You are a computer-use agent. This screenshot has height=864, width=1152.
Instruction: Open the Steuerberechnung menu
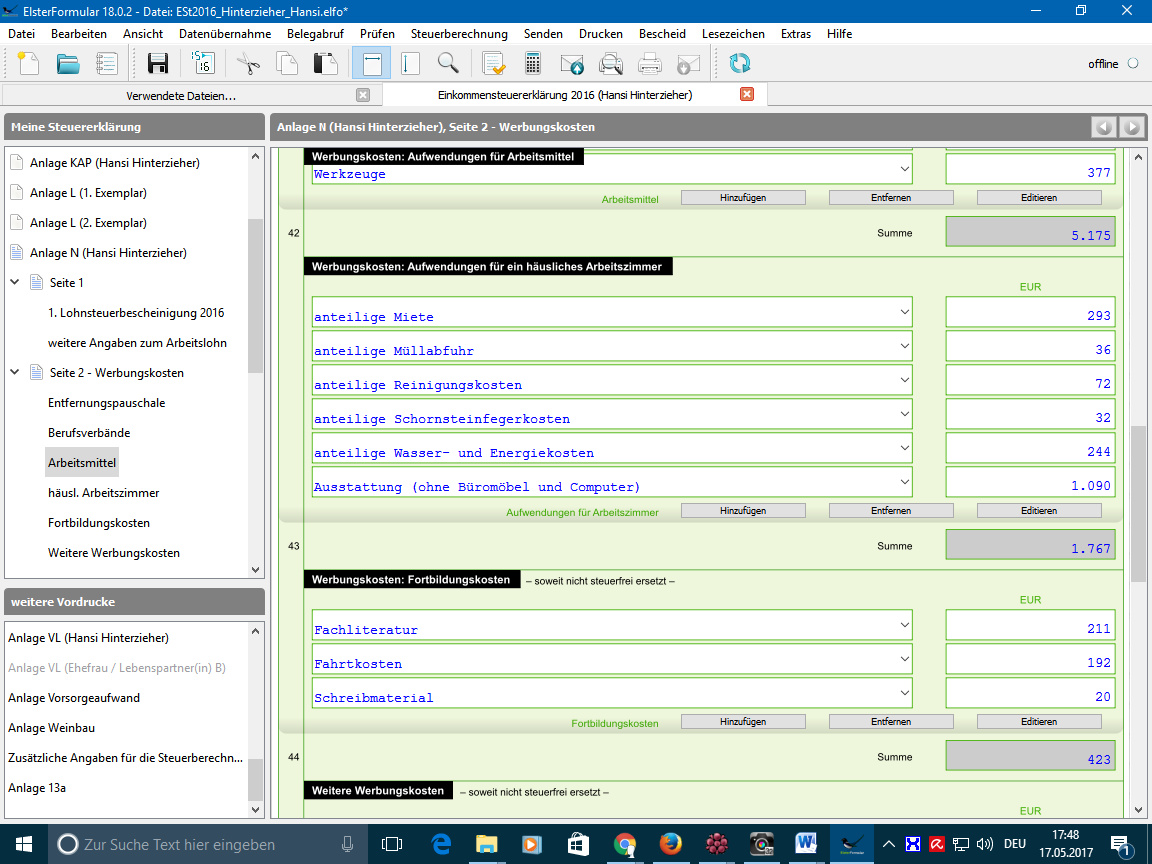(x=459, y=34)
